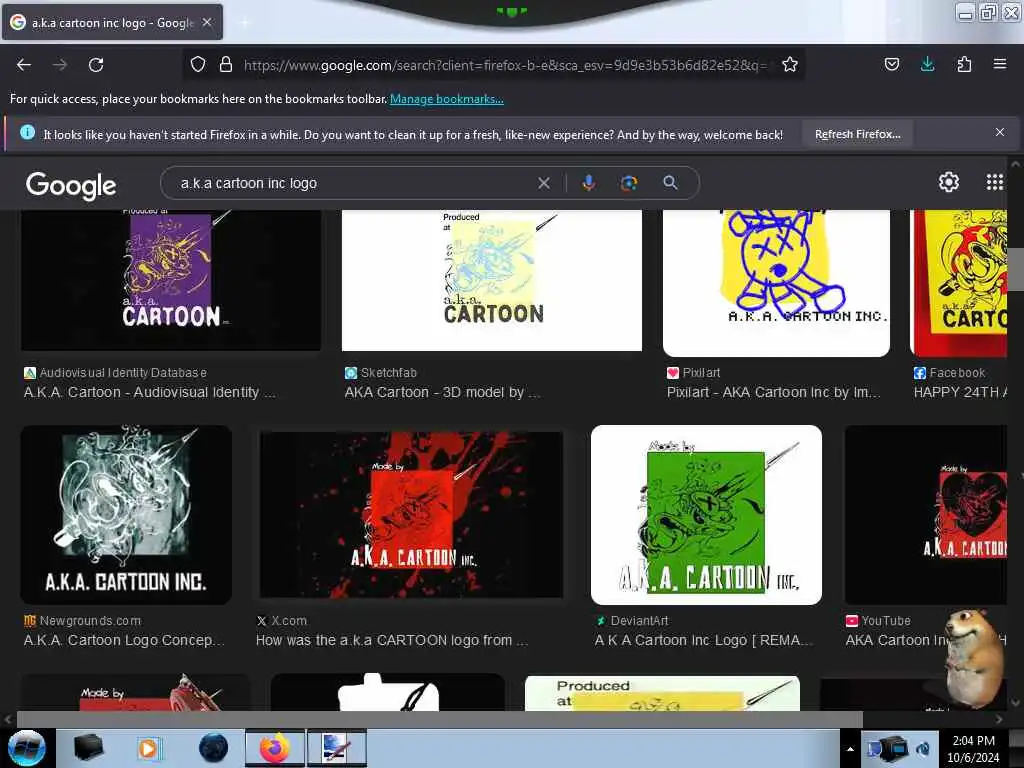The height and width of the screenshot is (768, 1024).
Task: Open the tracking protection shield icon
Action: click(x=198, y=64)
